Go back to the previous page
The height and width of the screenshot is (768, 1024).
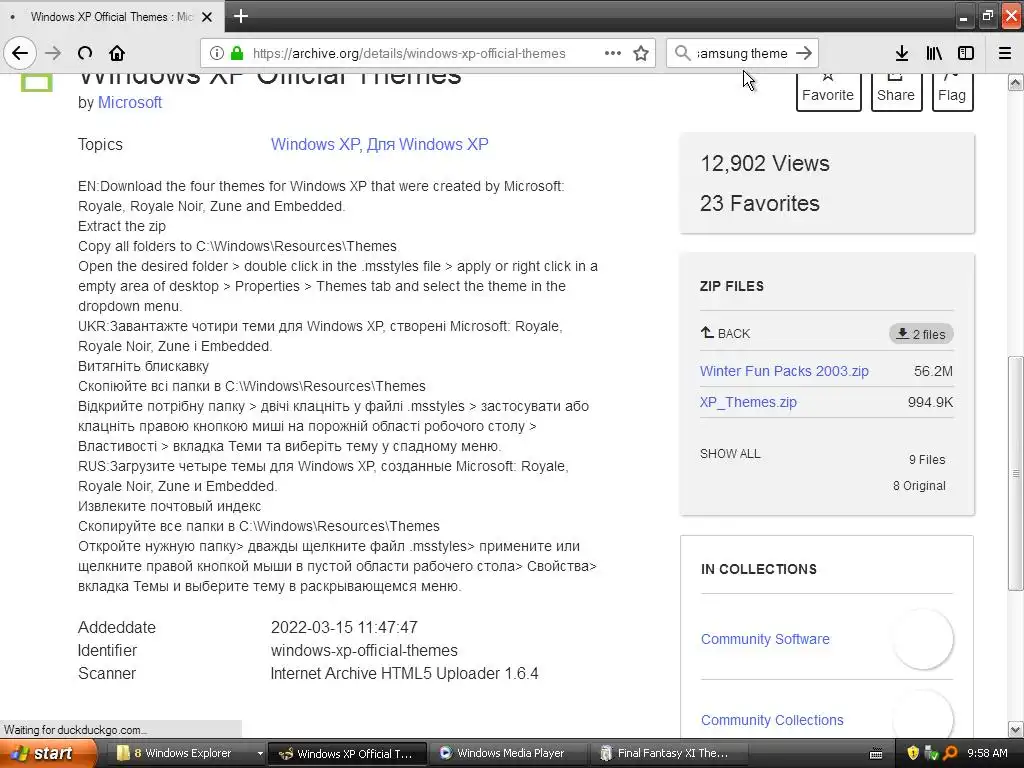pyautogui.click(x=20, y=53)
